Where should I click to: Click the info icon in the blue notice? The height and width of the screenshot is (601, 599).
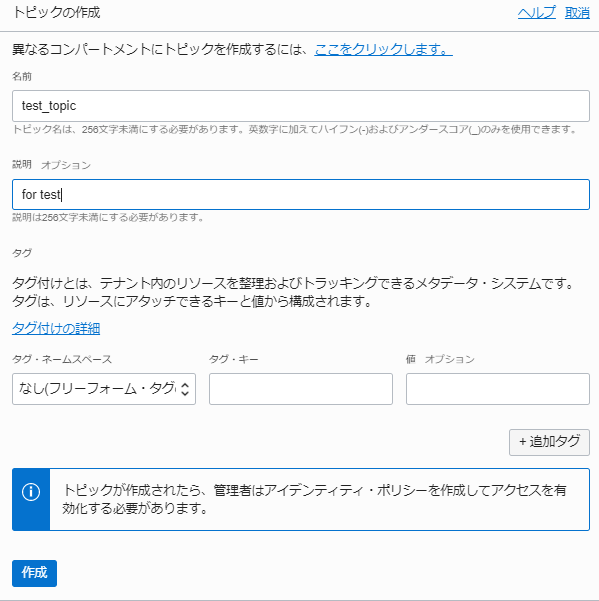[x=31, y=492]
